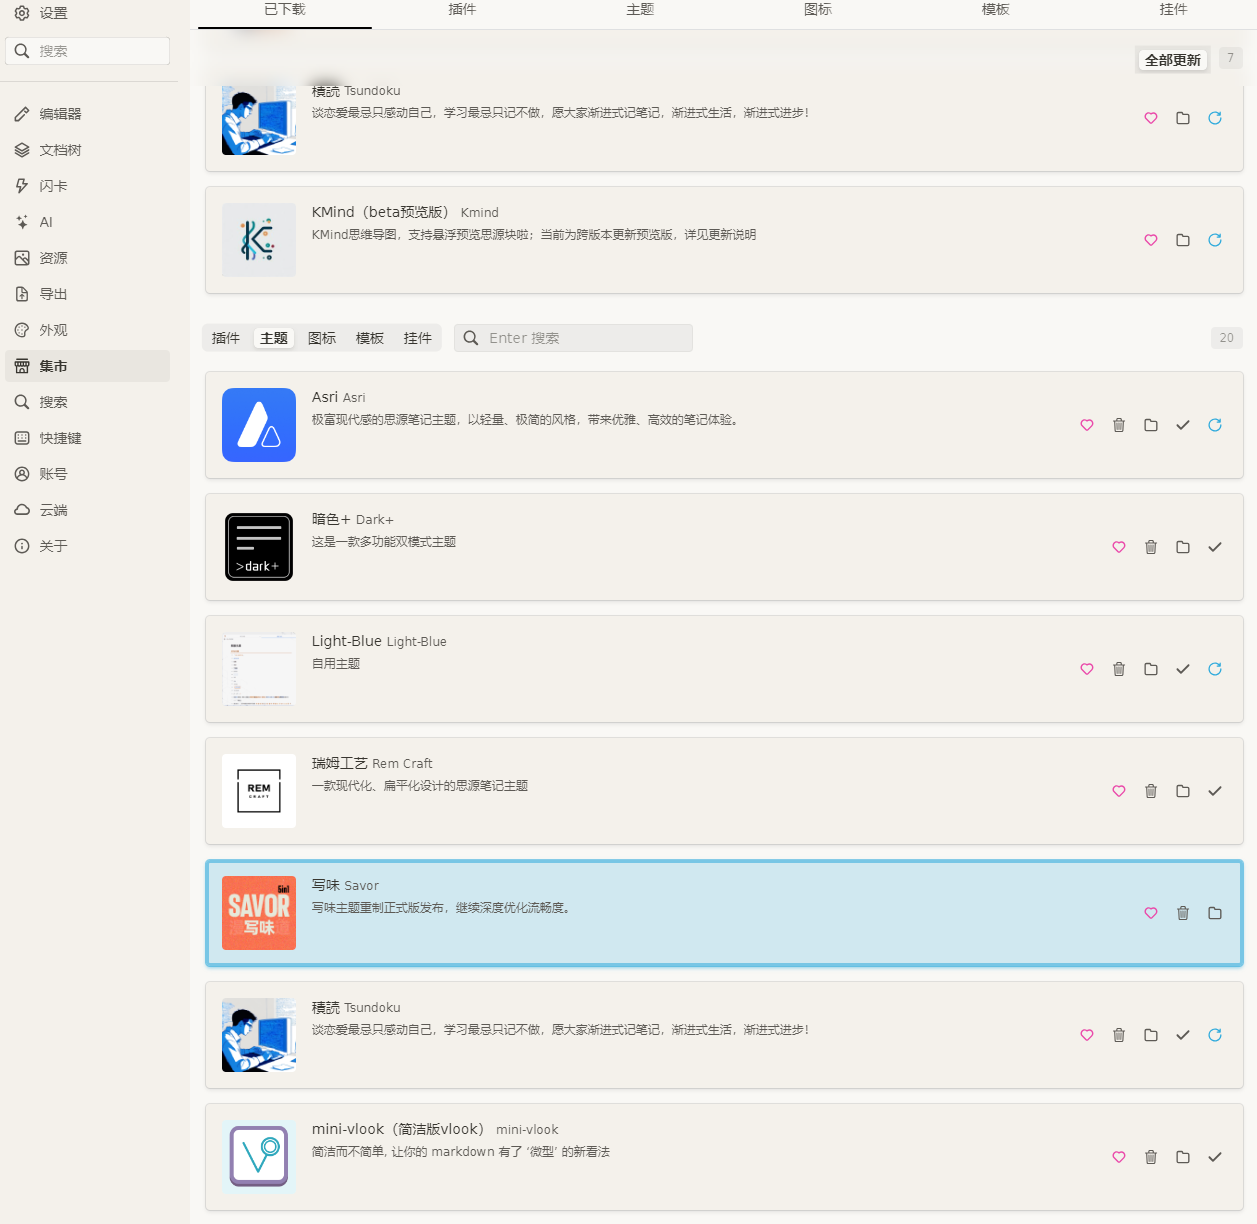This screenshot has height=1224, width=1257.
Task: Switch to the 插件 top tab
Action: coord(462,10)
